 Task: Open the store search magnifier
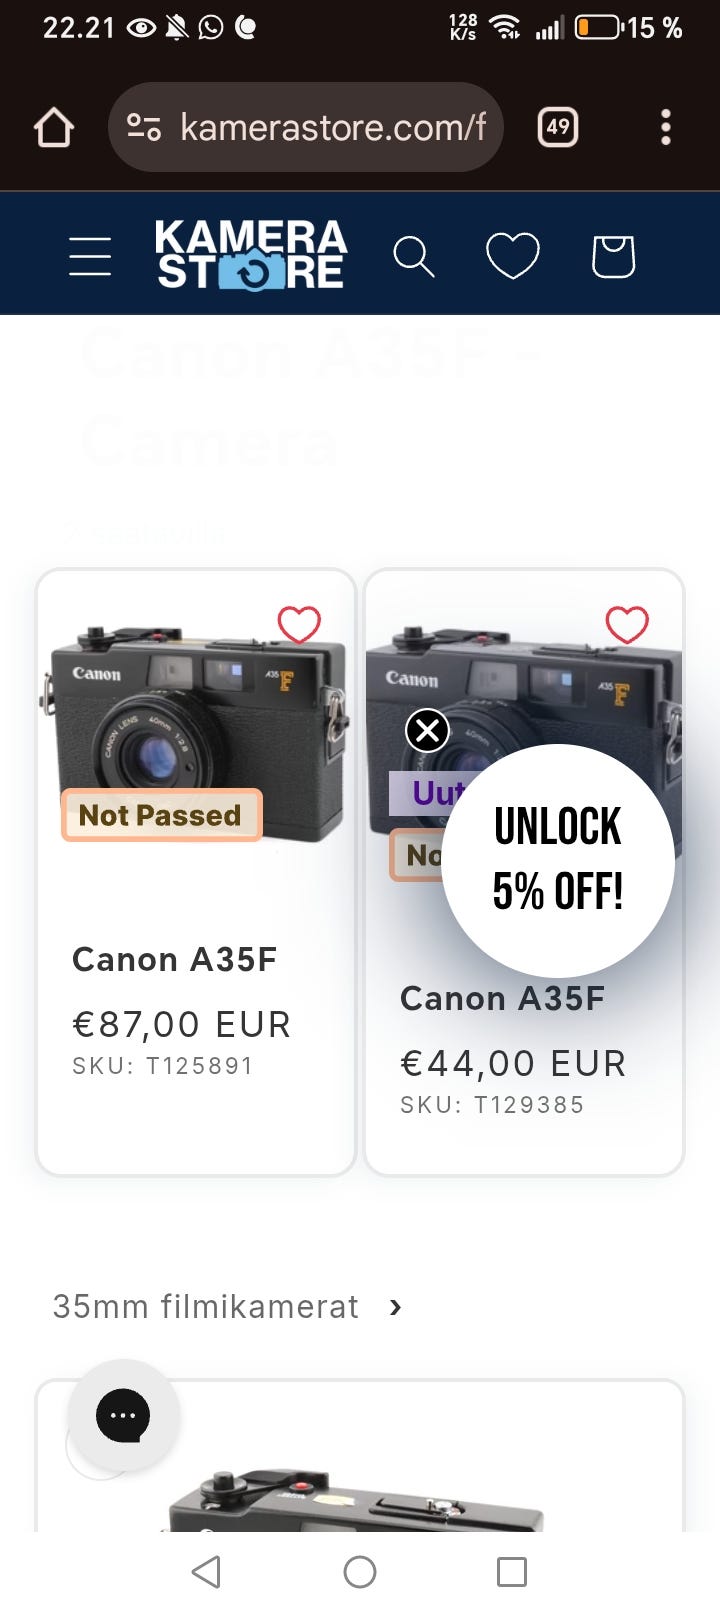tap(413, 256)
